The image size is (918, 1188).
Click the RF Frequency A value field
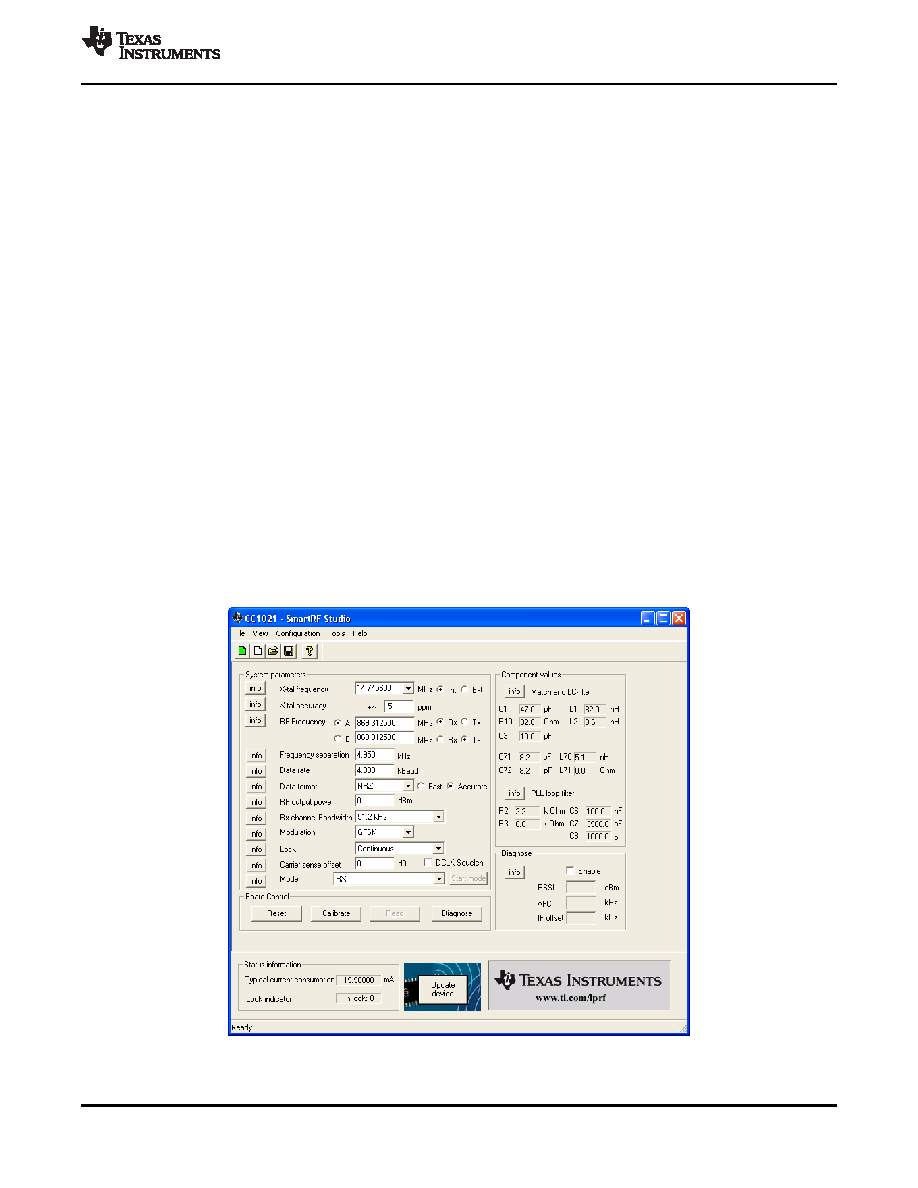click(385, 723)
